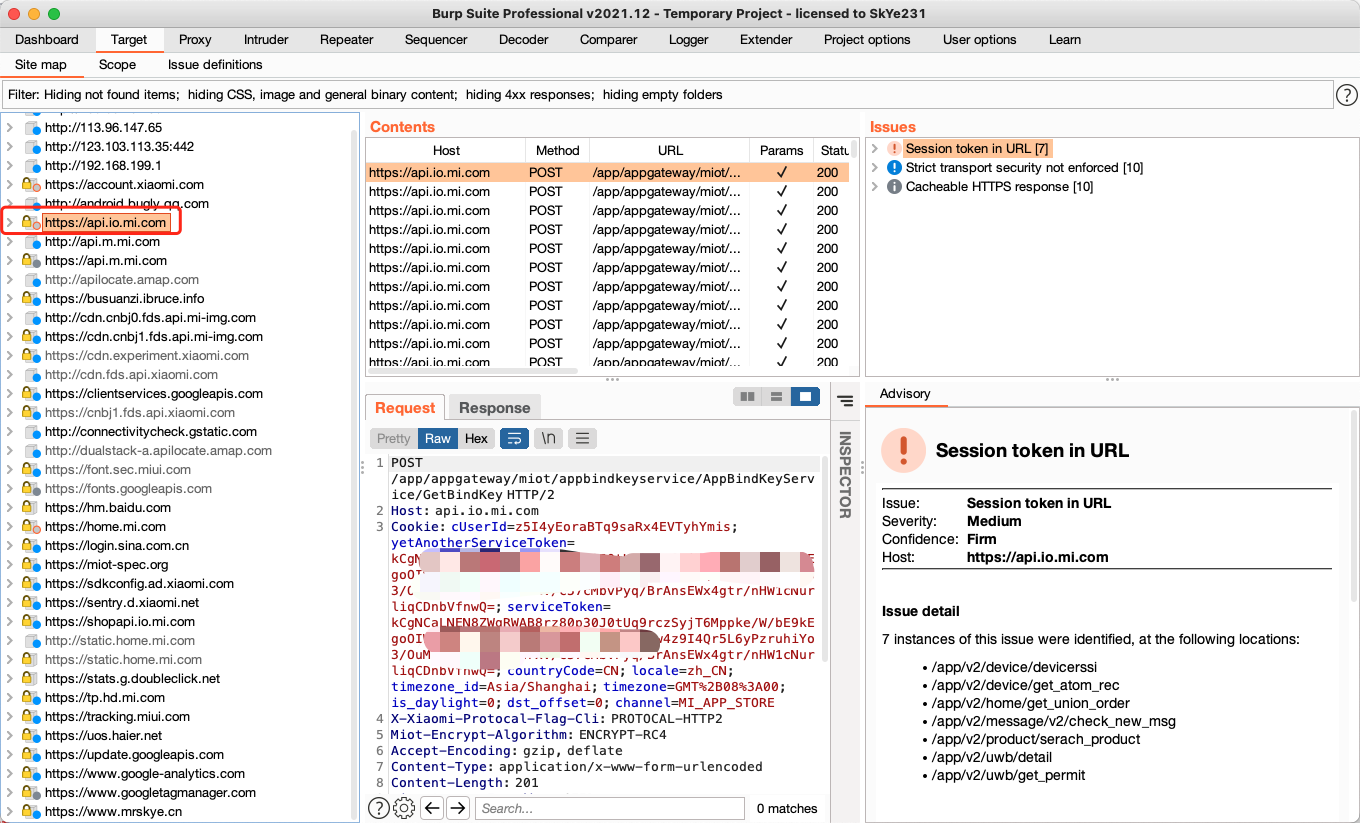Sort contents by the URL column header
This screenshot has height=823, width=1360.
670,151
